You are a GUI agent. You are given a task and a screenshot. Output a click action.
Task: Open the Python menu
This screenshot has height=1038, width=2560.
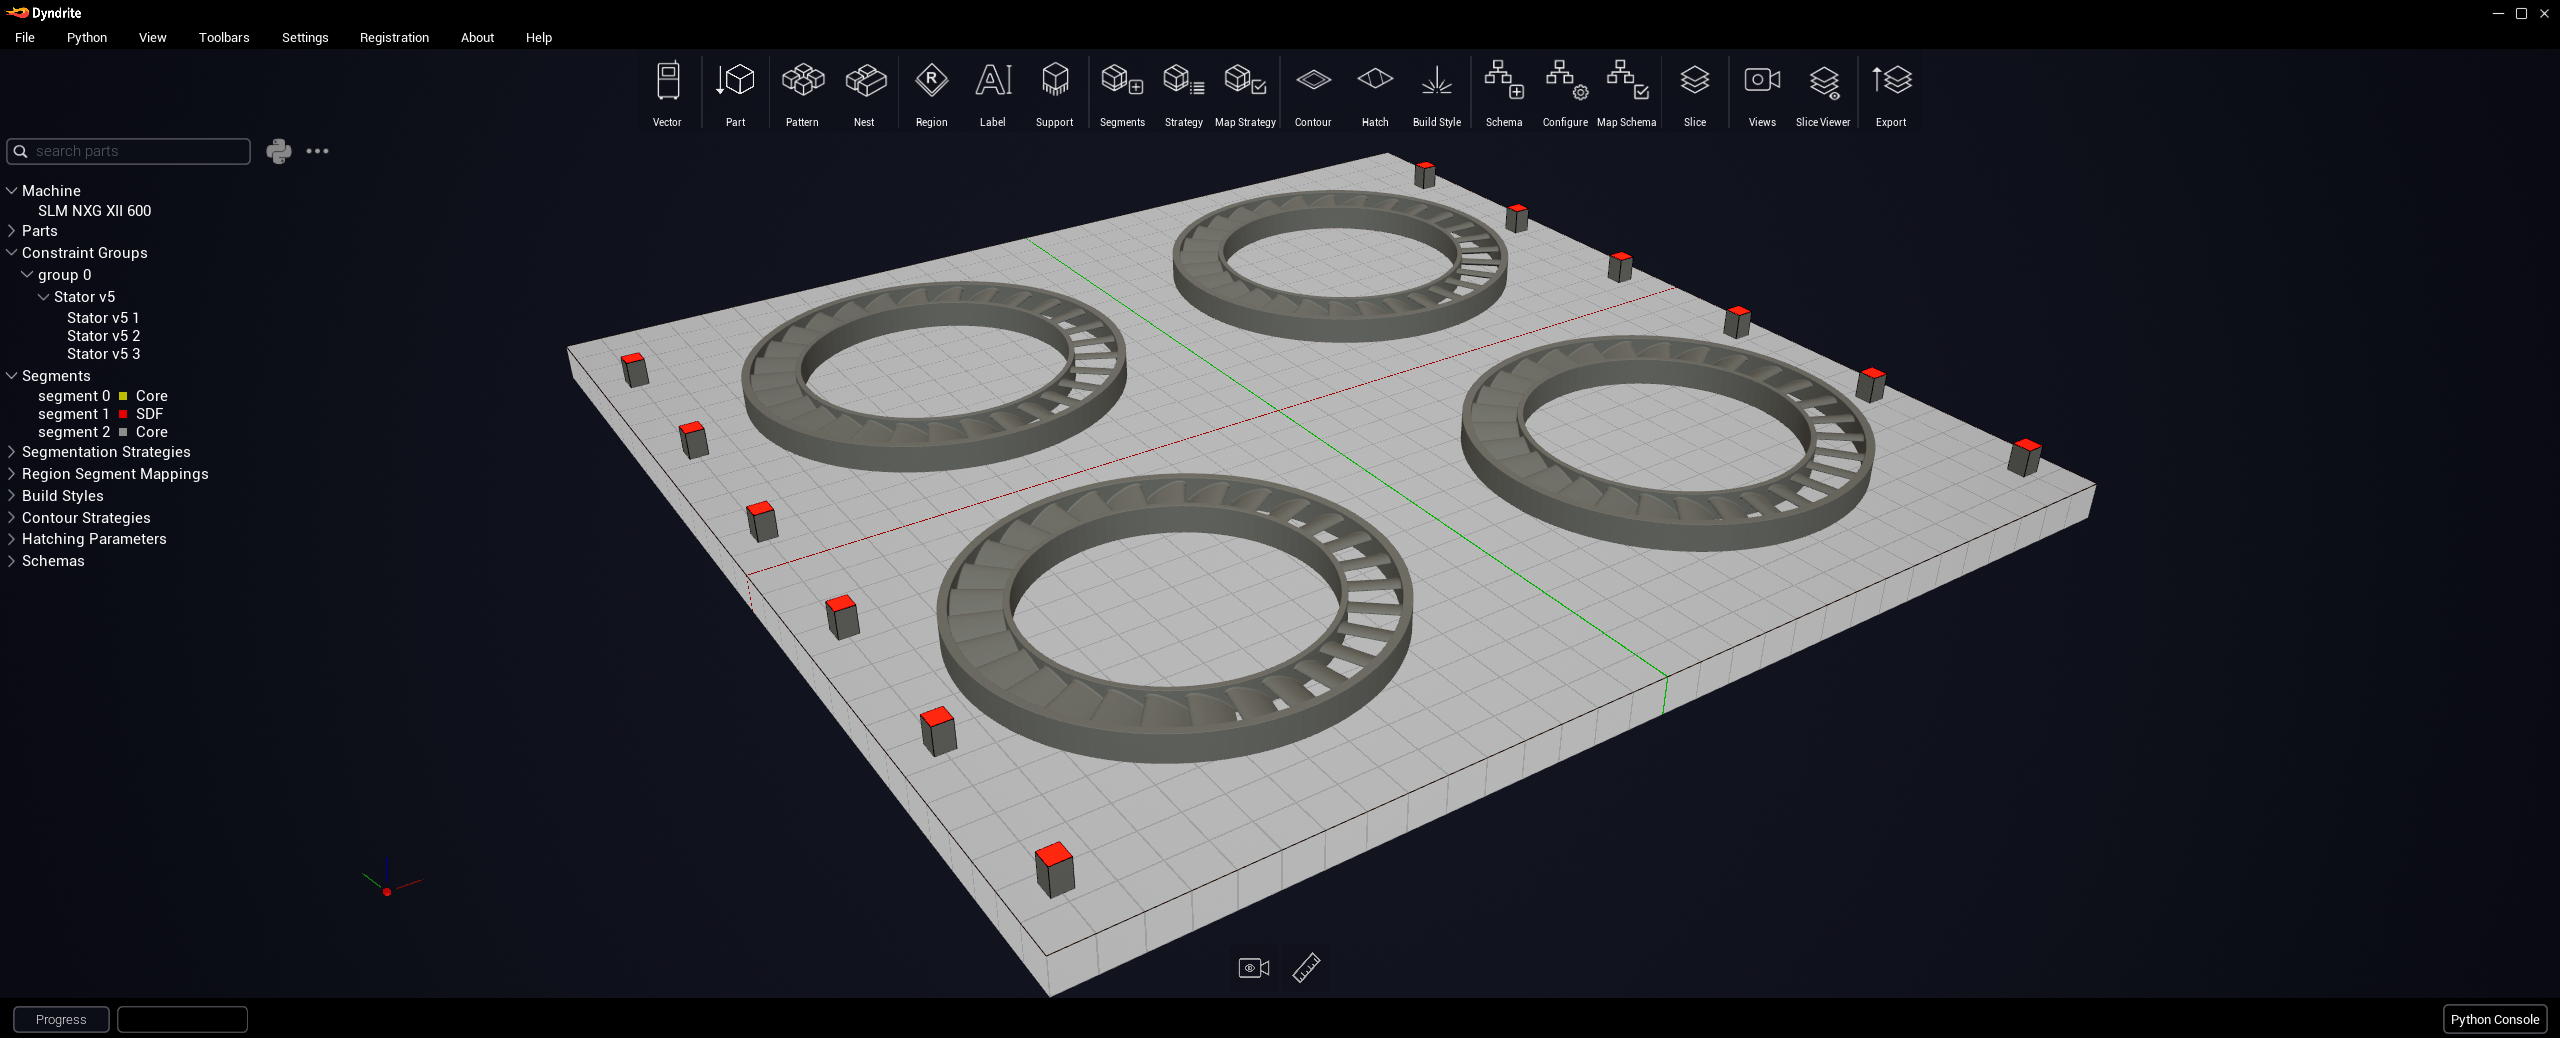[87, 37]
